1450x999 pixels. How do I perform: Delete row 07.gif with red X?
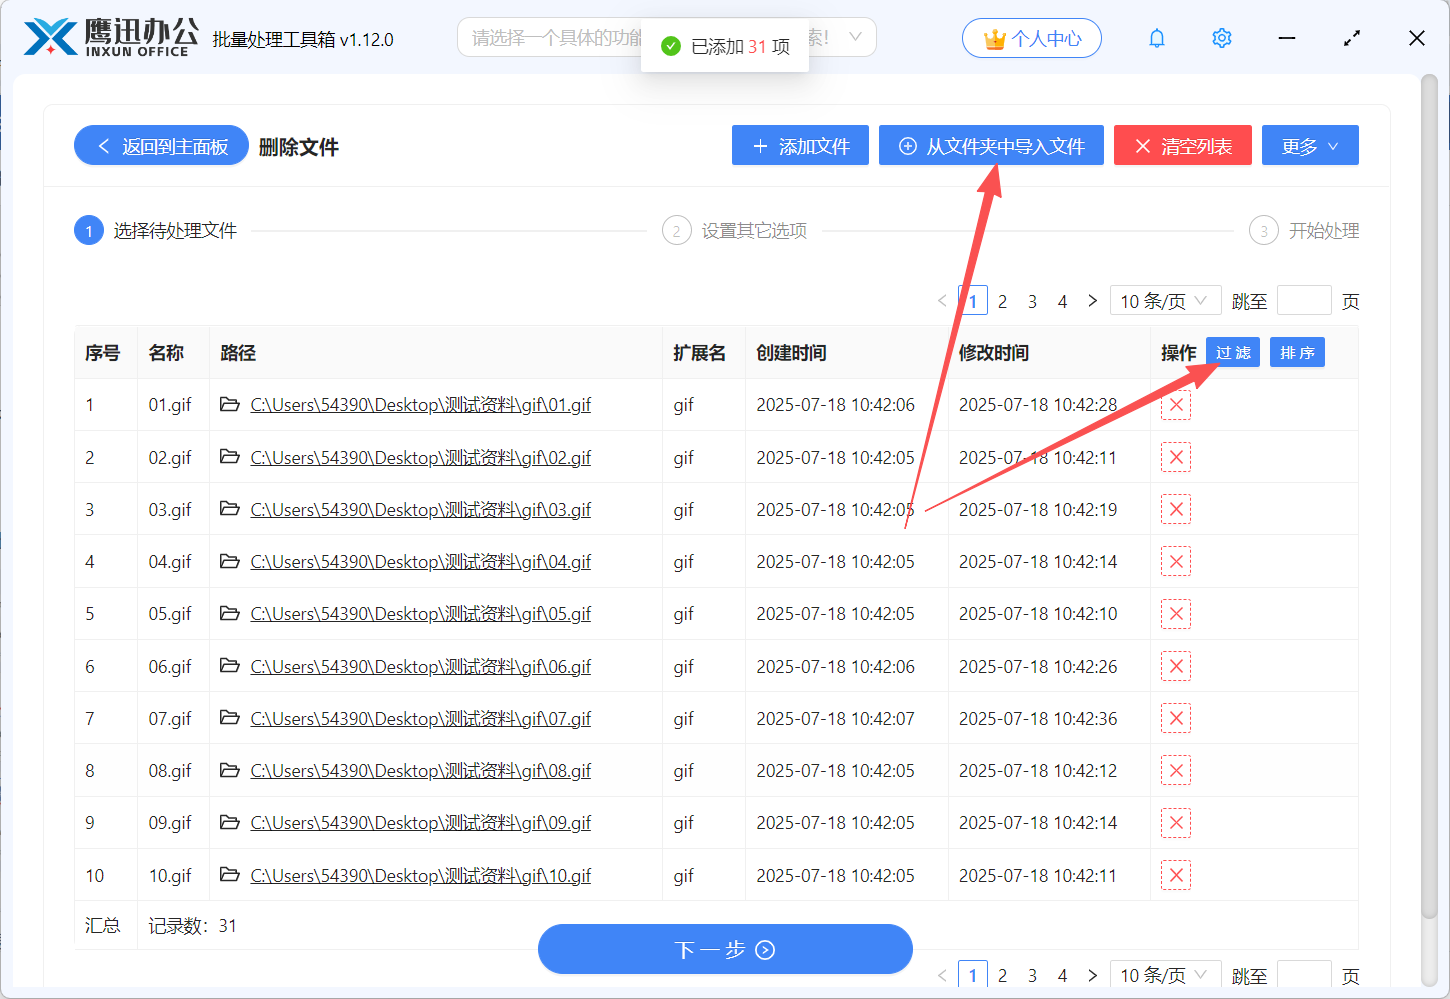(1176, 718)
